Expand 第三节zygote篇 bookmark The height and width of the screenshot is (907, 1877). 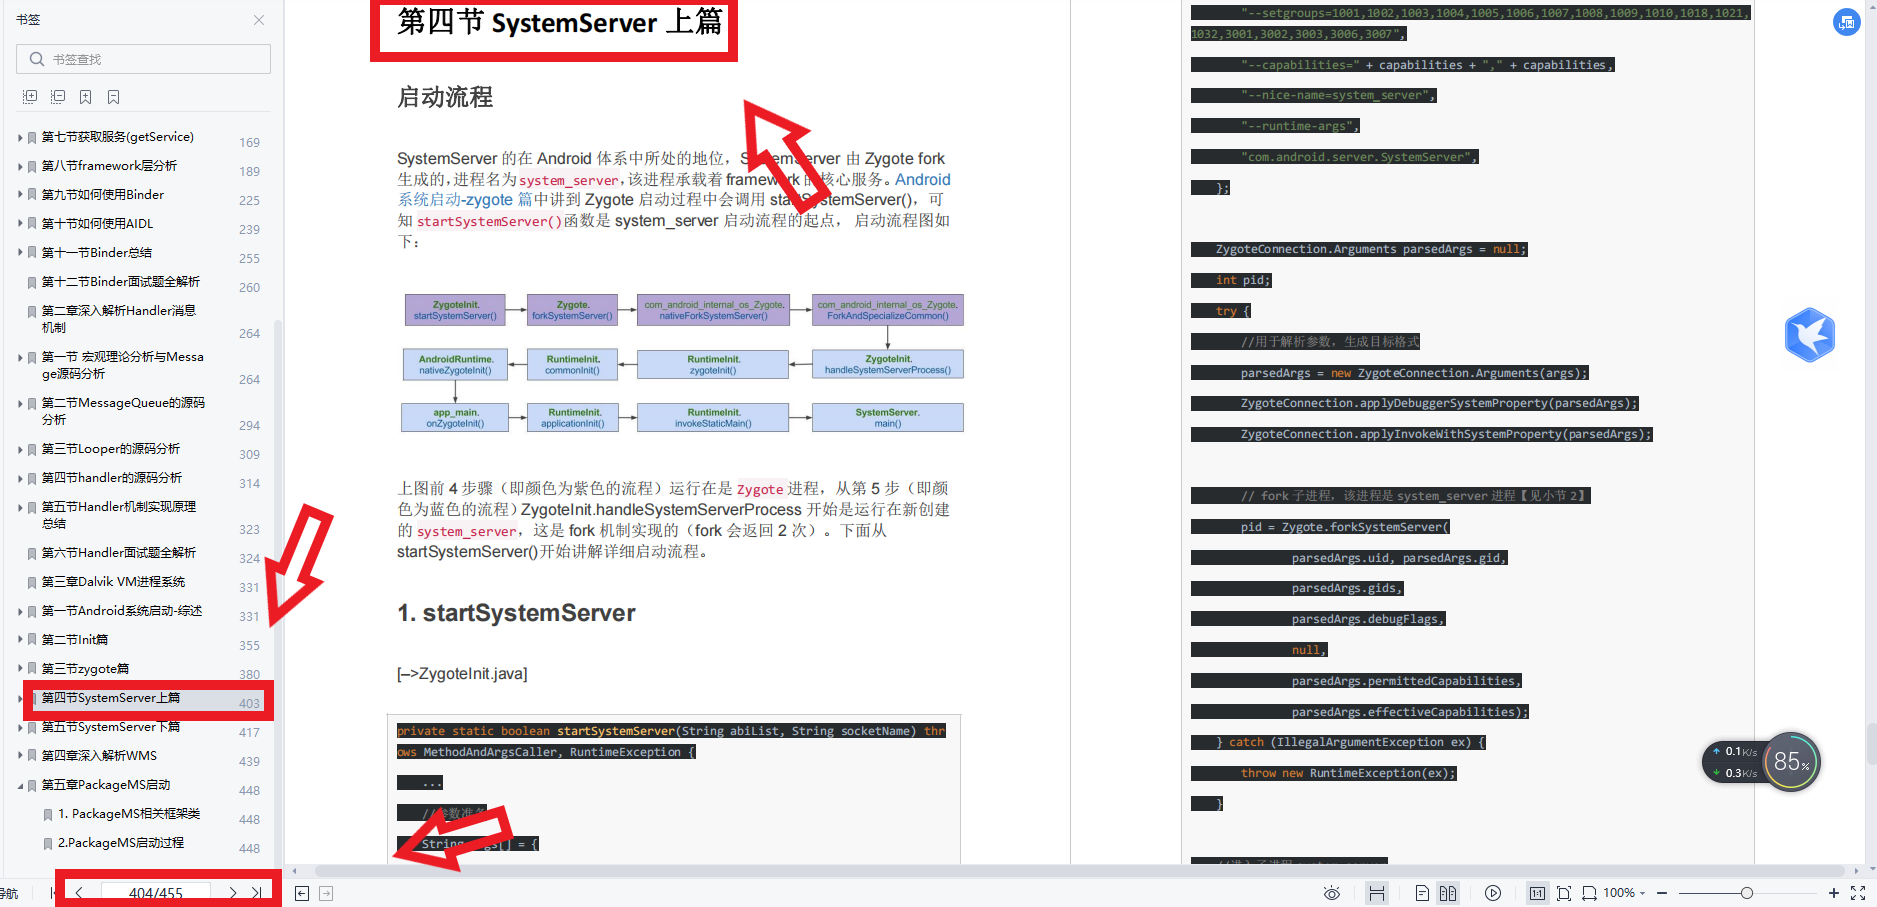[20, 670]
